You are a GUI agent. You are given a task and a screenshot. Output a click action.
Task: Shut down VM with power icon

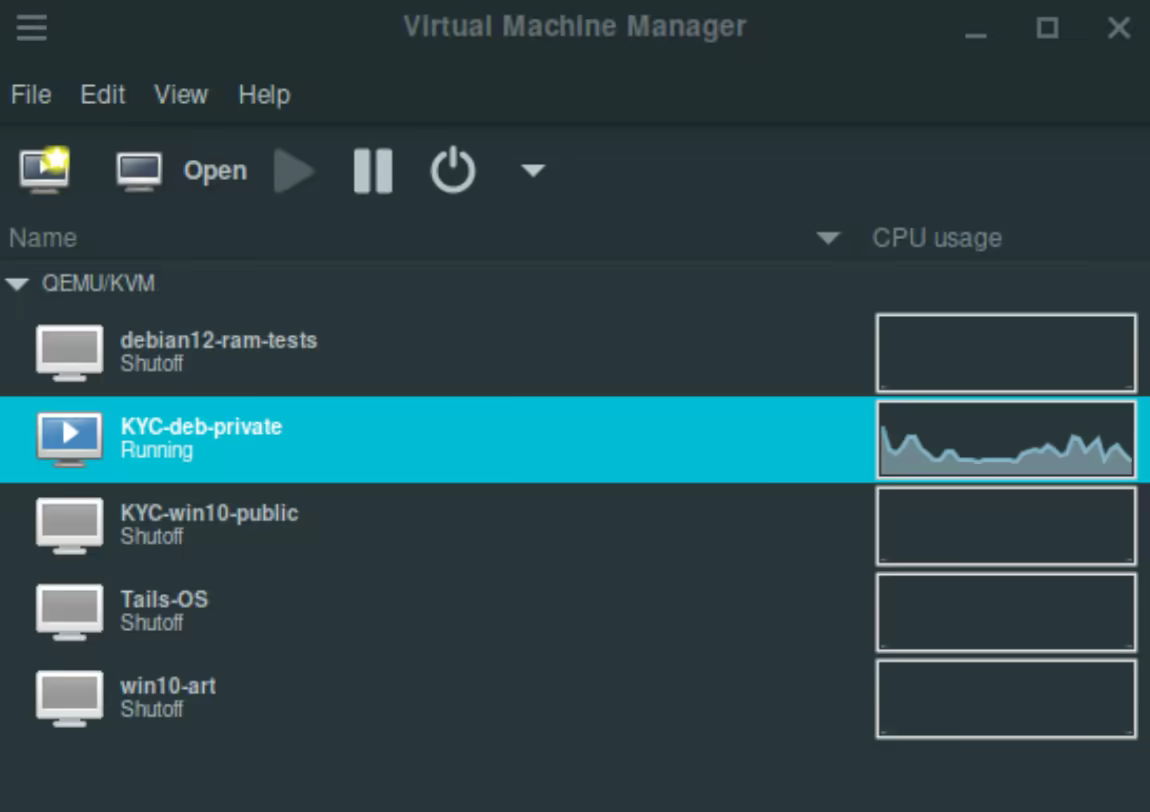(453, 170)
